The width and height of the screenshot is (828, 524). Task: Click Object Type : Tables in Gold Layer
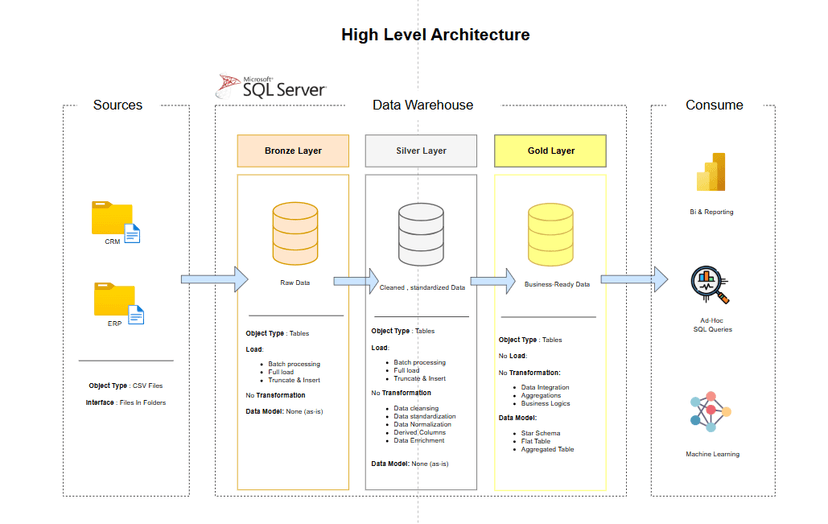pos(530,340)
